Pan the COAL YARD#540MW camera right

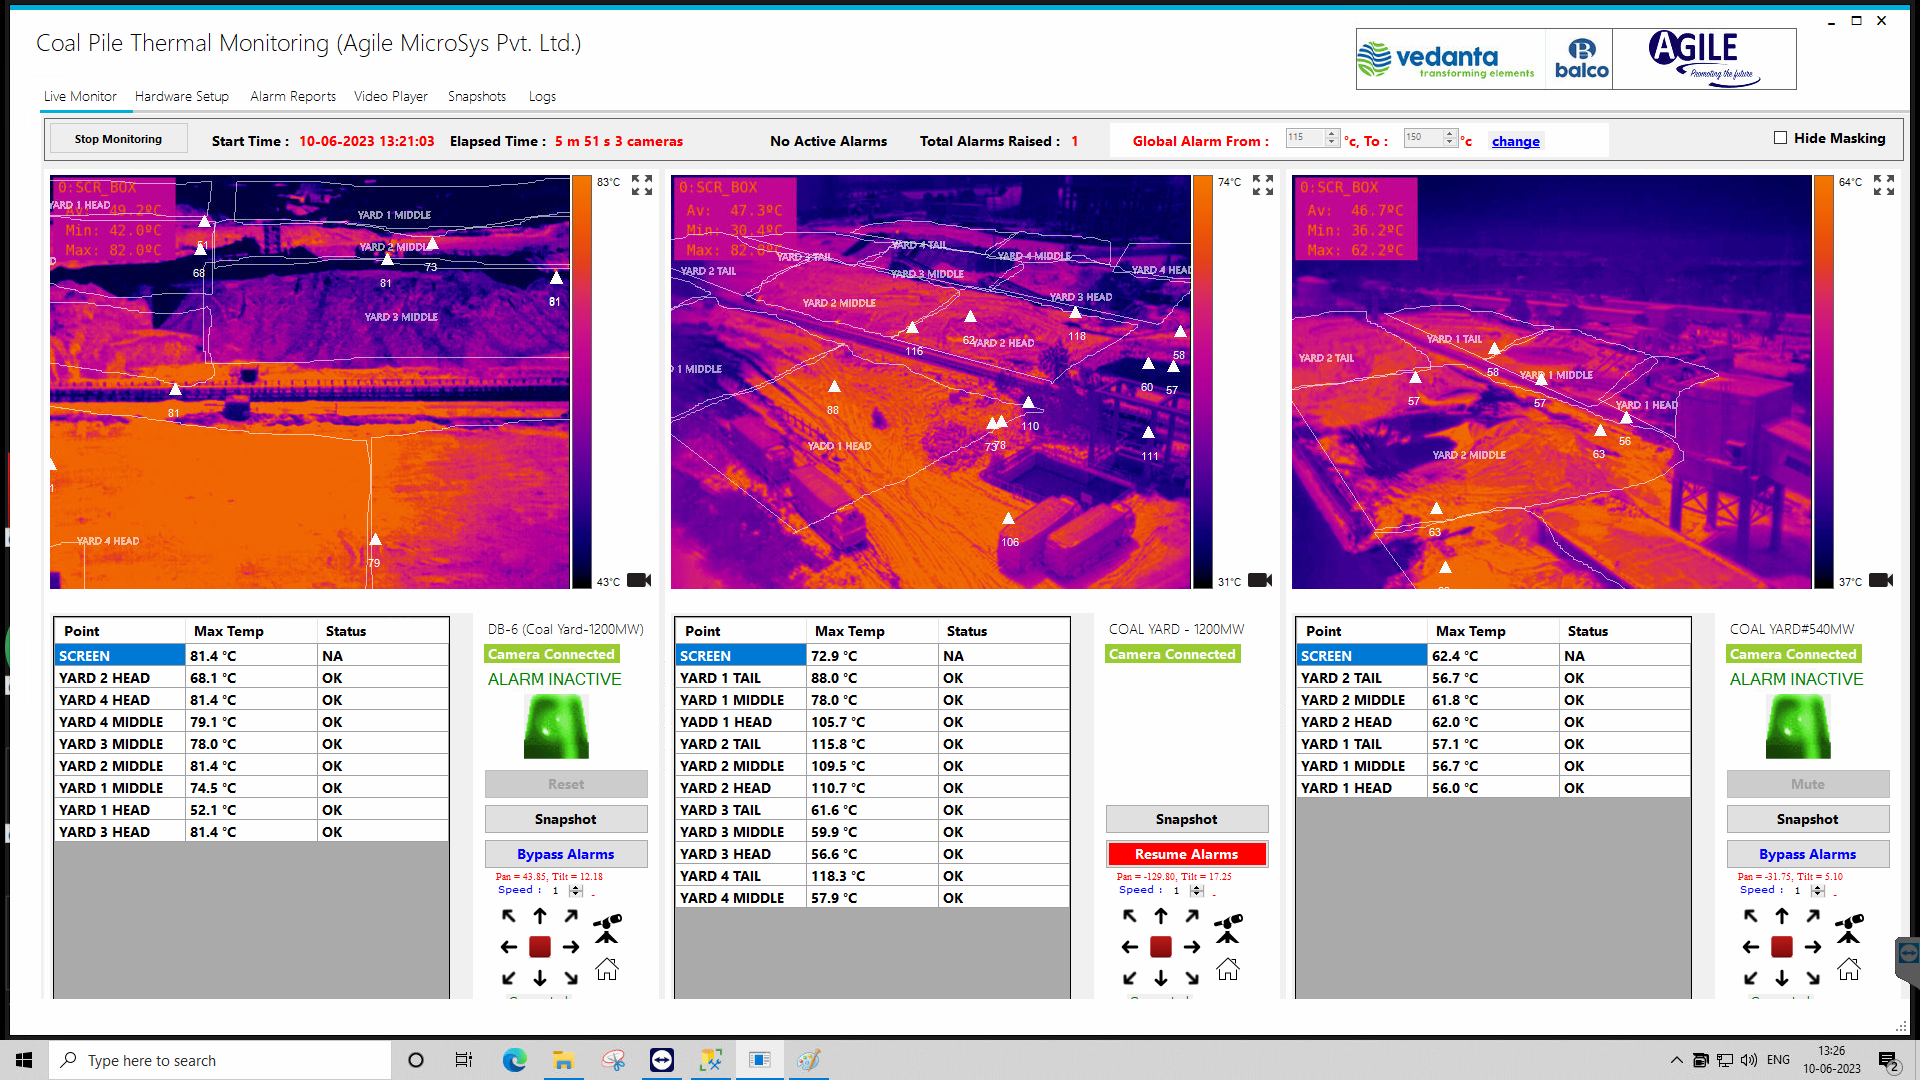(x=1813, y=947)
